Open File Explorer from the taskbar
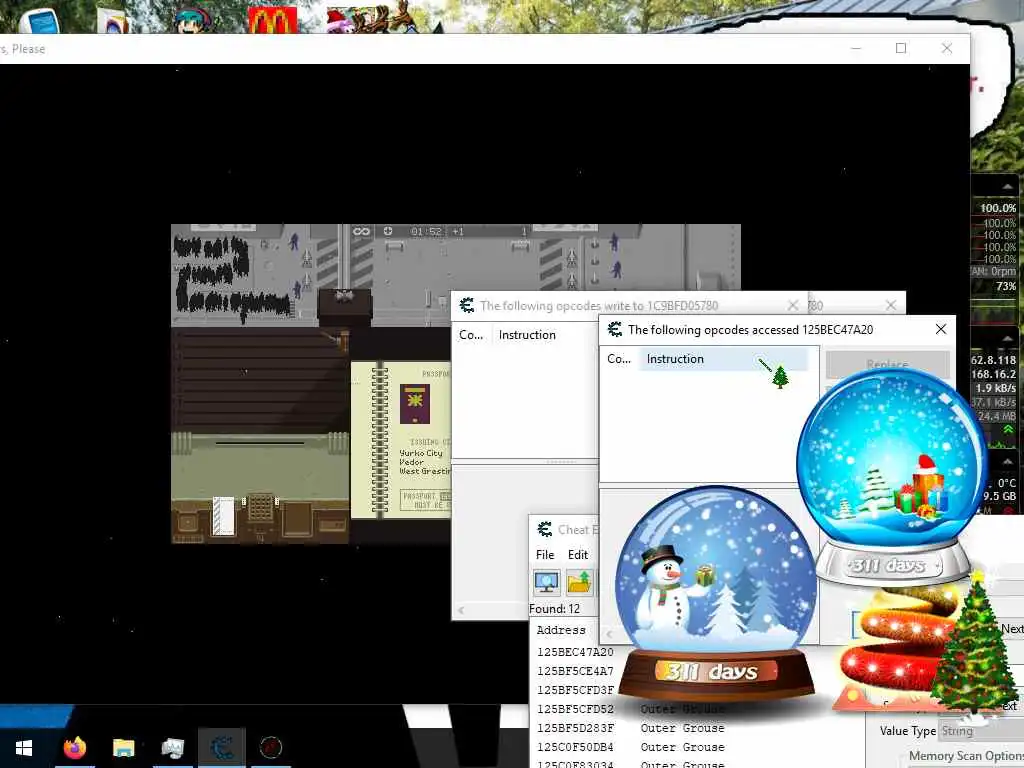 [x=123, y=748]
